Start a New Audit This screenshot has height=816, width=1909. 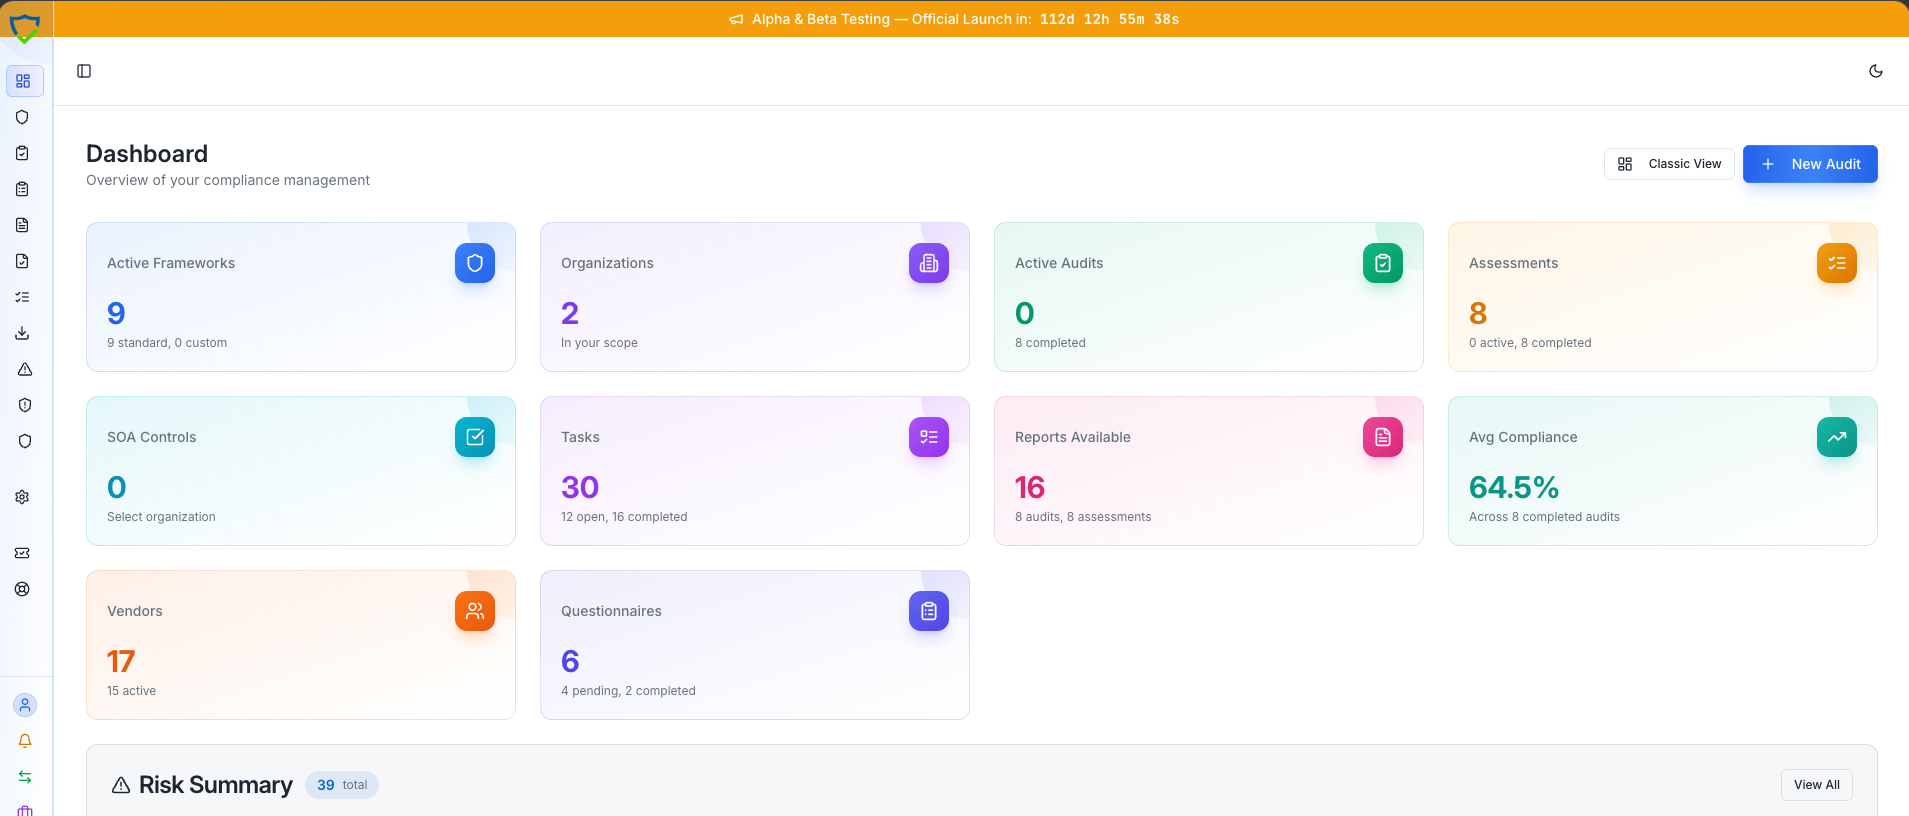click(1810, 164)
